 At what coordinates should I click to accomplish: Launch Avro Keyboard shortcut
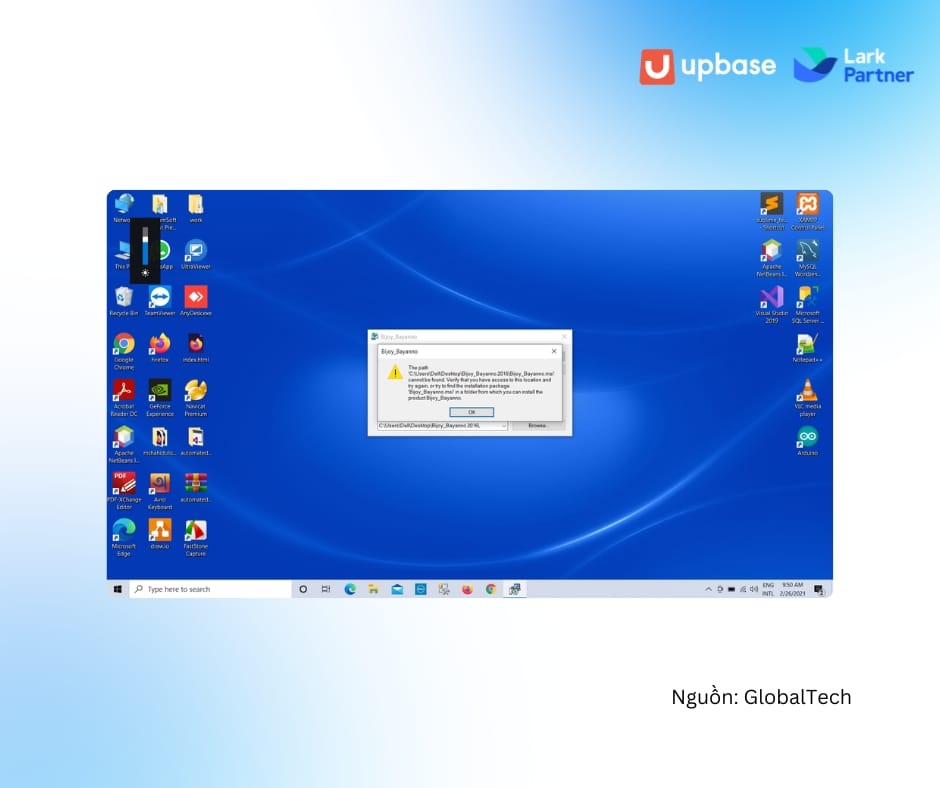(159, 491)
